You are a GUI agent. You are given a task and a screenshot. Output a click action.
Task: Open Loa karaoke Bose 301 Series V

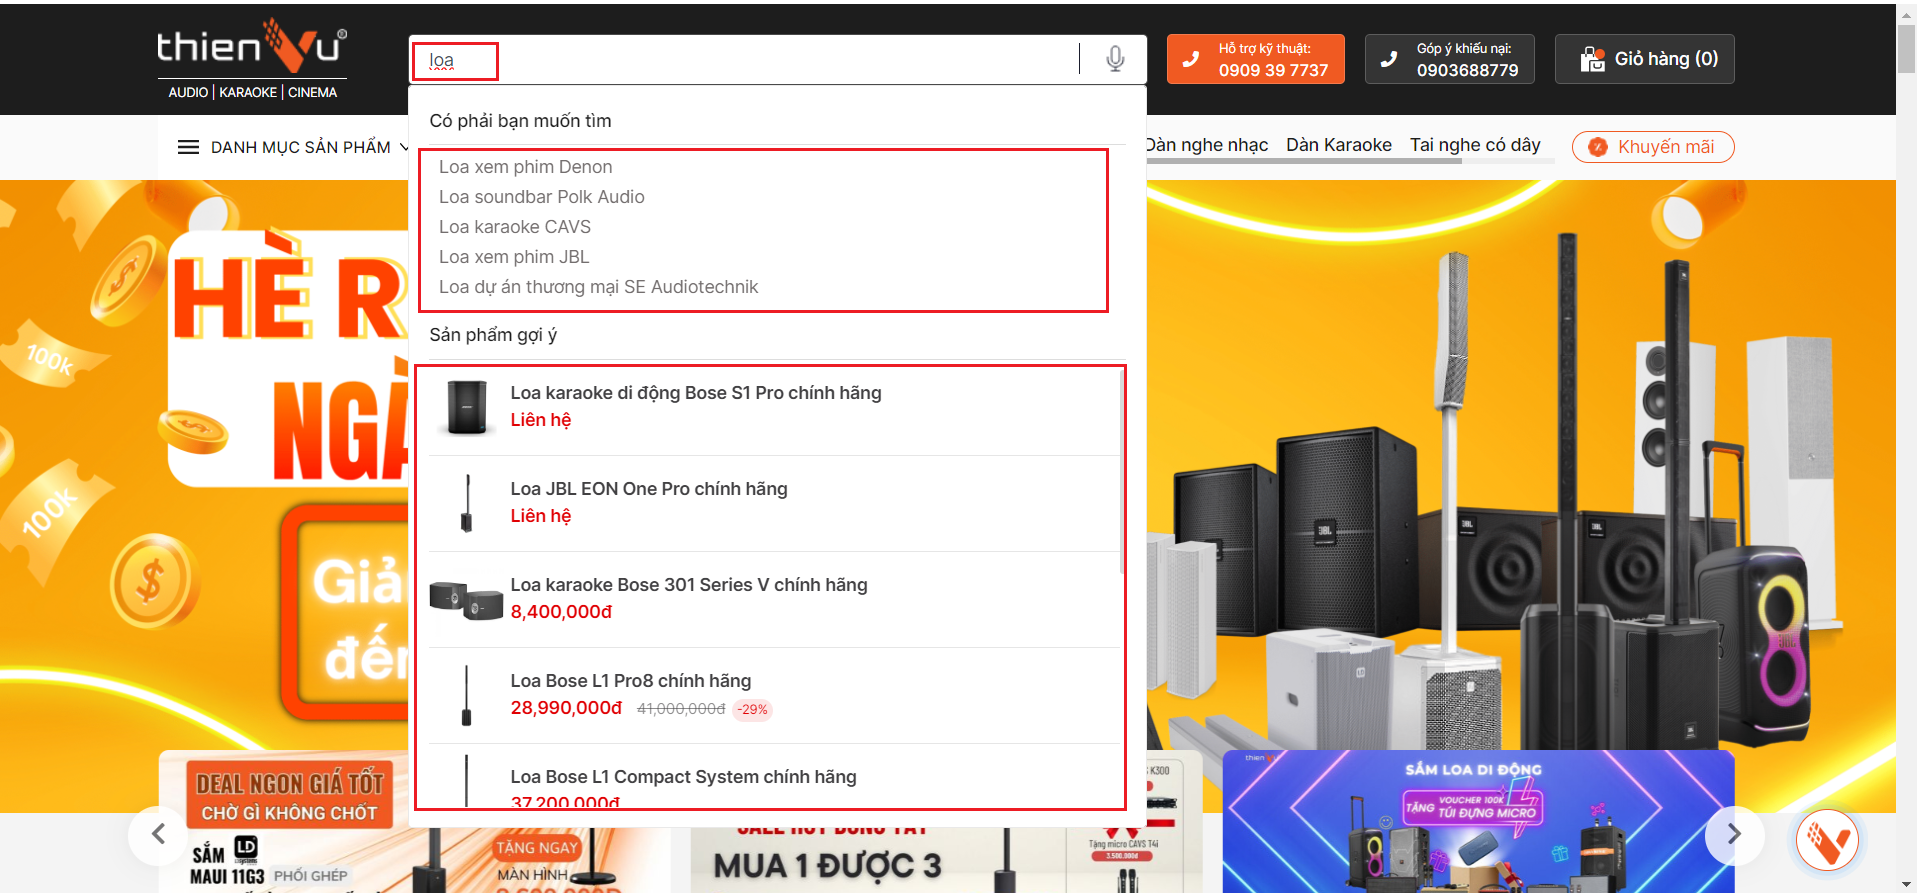coord(689,585)
